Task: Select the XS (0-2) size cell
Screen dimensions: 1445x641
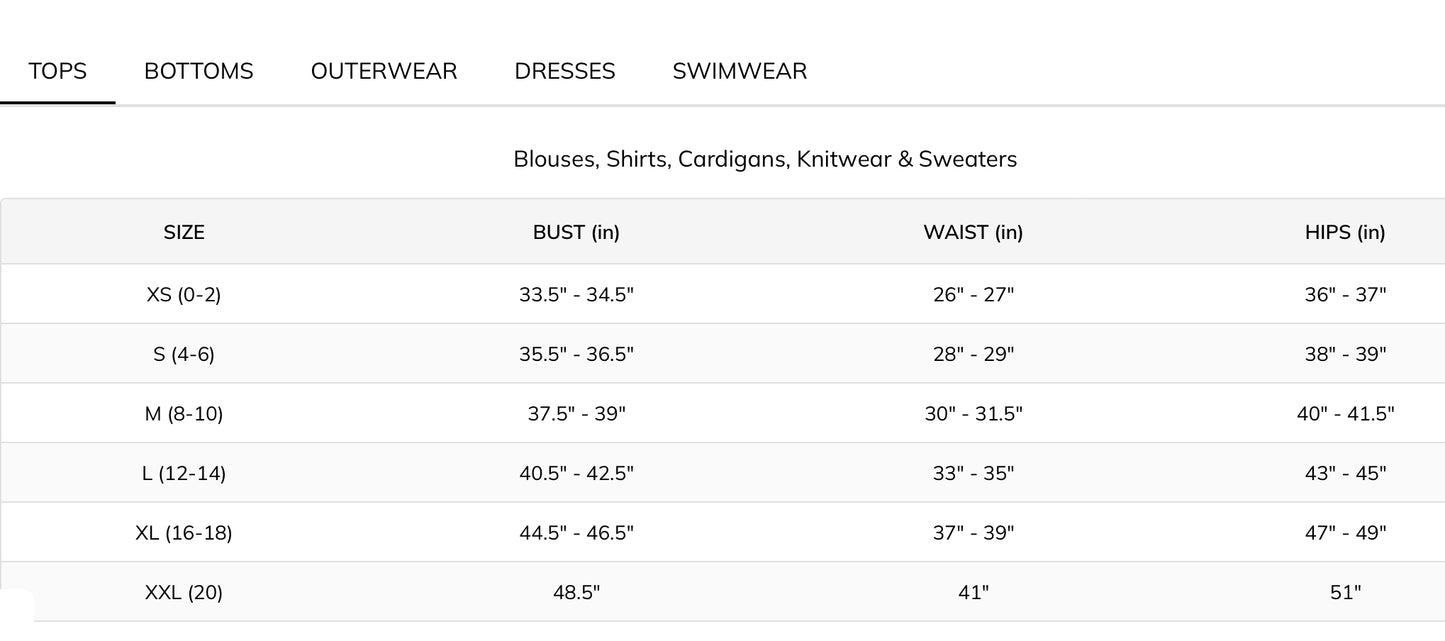Action: click(x=184, y=294)
